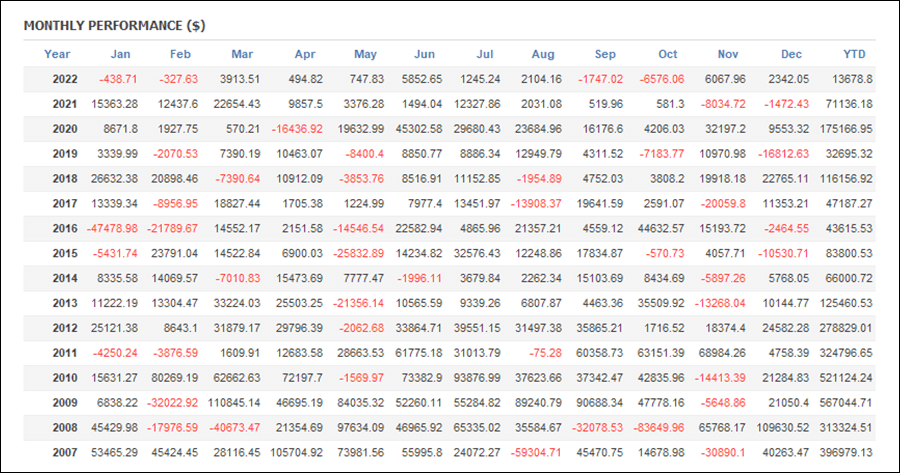Select 2007 April value 105704.92
Screen dimensions: 900x473
[296, 452]
